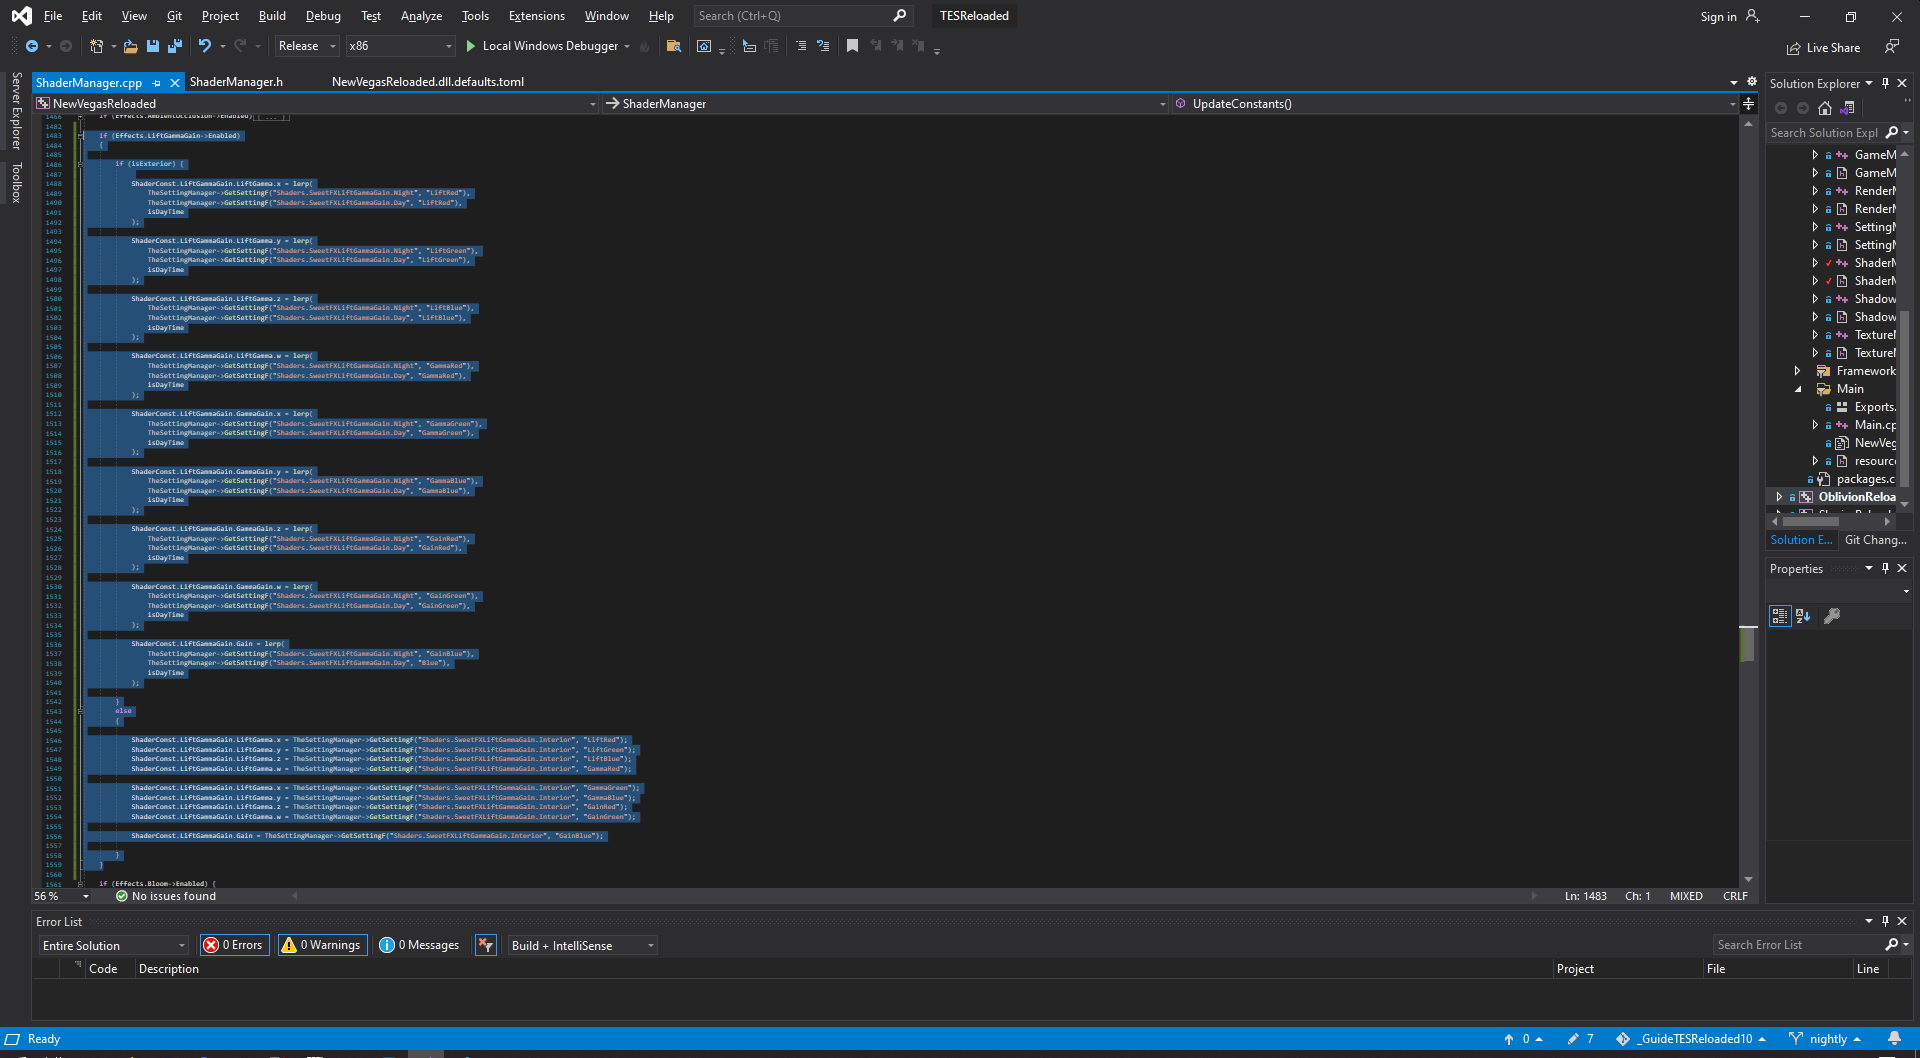1920x1058 pixels.
Task: Click the Open File folder icon
Action: click(x=130, y=46)
